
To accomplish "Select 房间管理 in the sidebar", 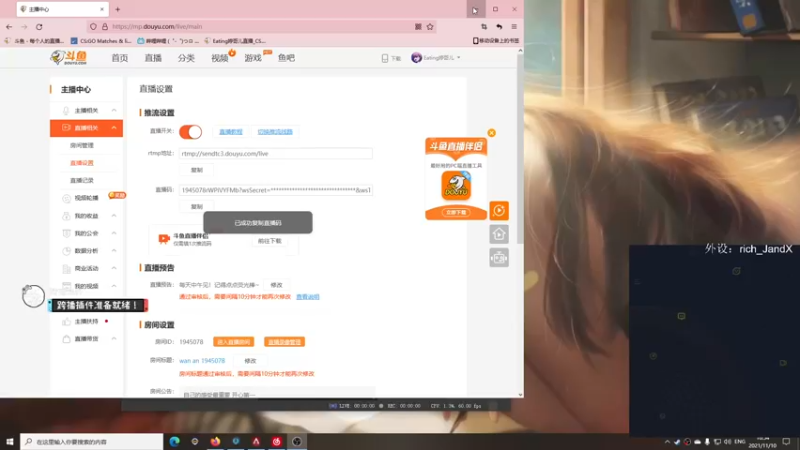I will 82,145.
